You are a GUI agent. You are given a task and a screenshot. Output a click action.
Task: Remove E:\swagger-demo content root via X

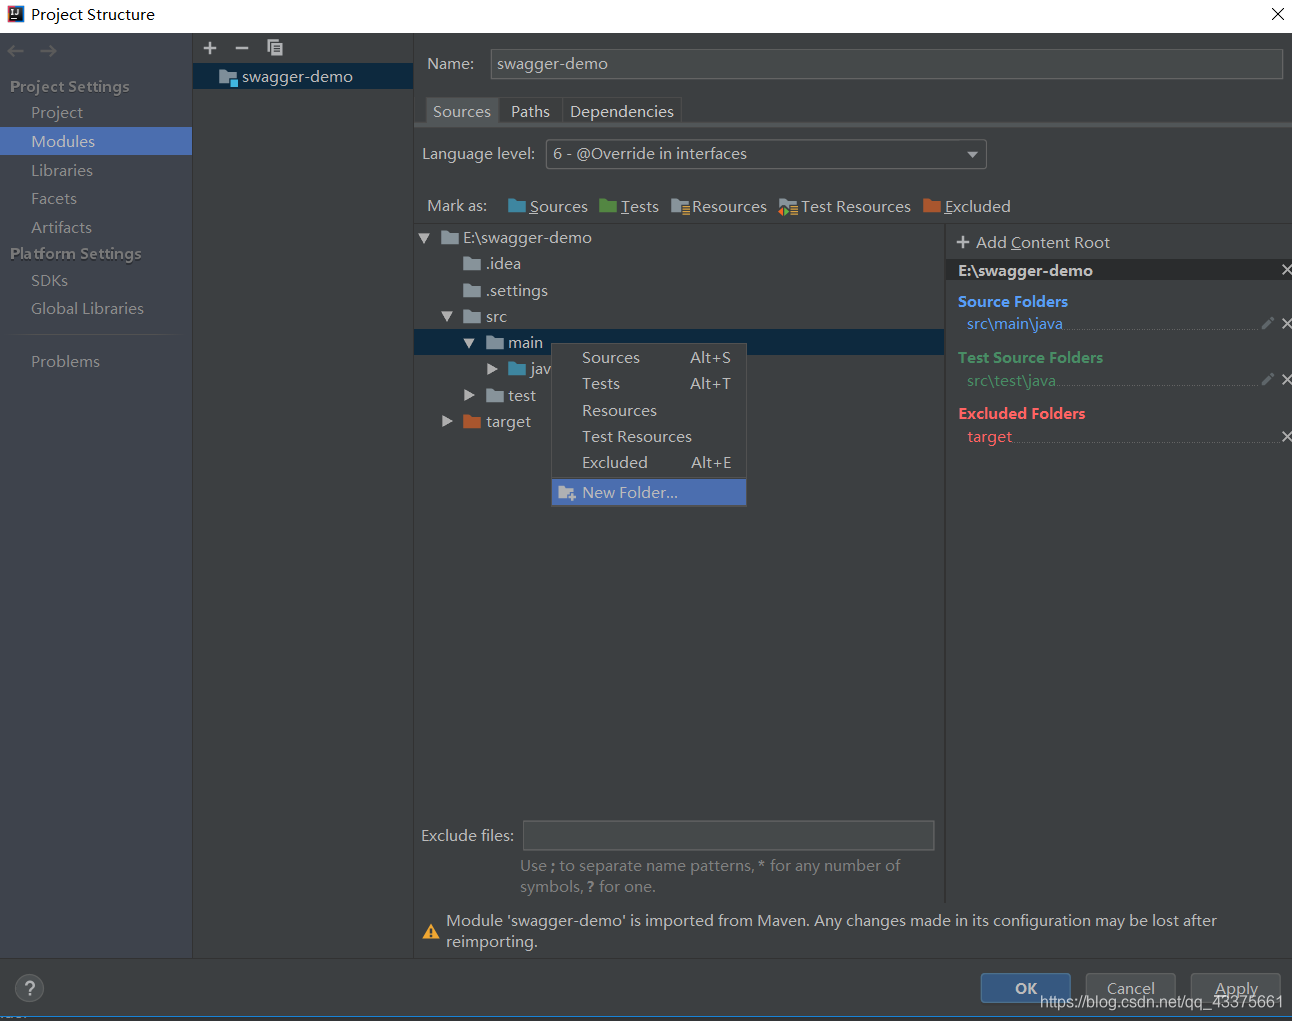[1286, 270]
